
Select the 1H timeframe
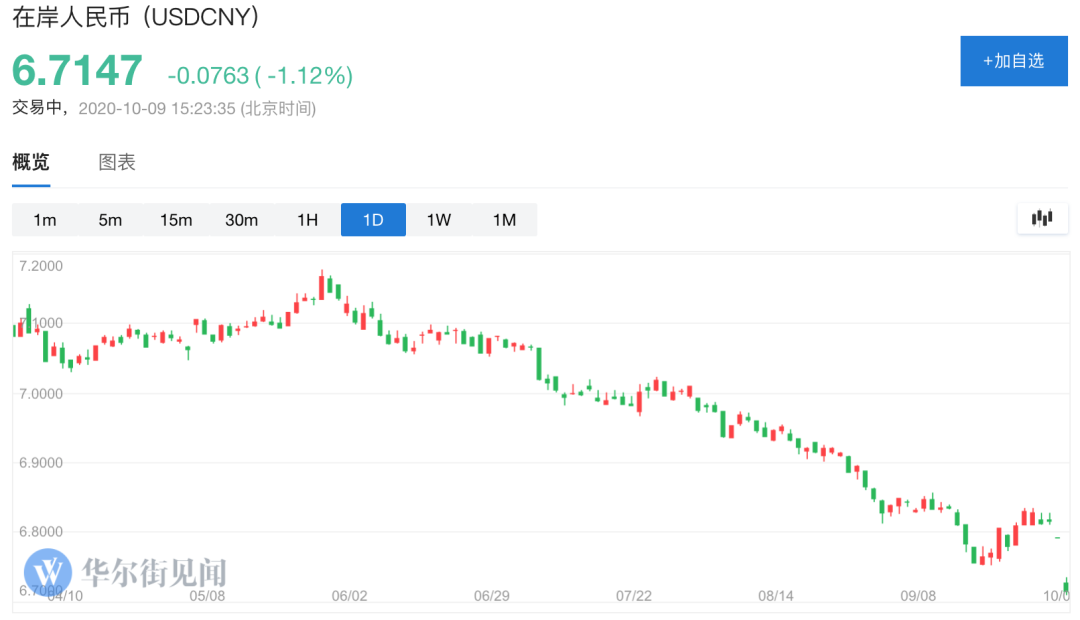click(307, 220)
